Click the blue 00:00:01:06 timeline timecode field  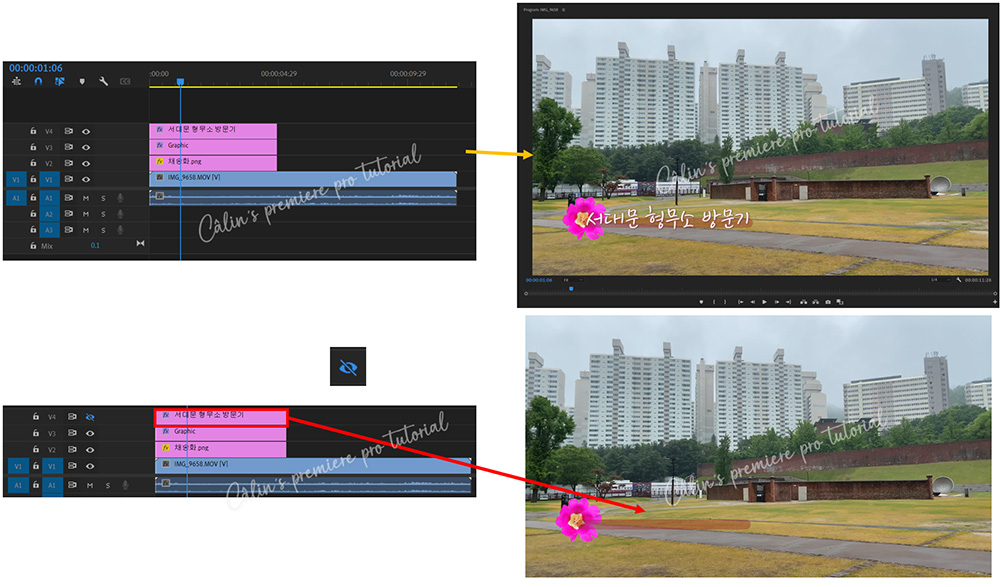coord(36,68)
